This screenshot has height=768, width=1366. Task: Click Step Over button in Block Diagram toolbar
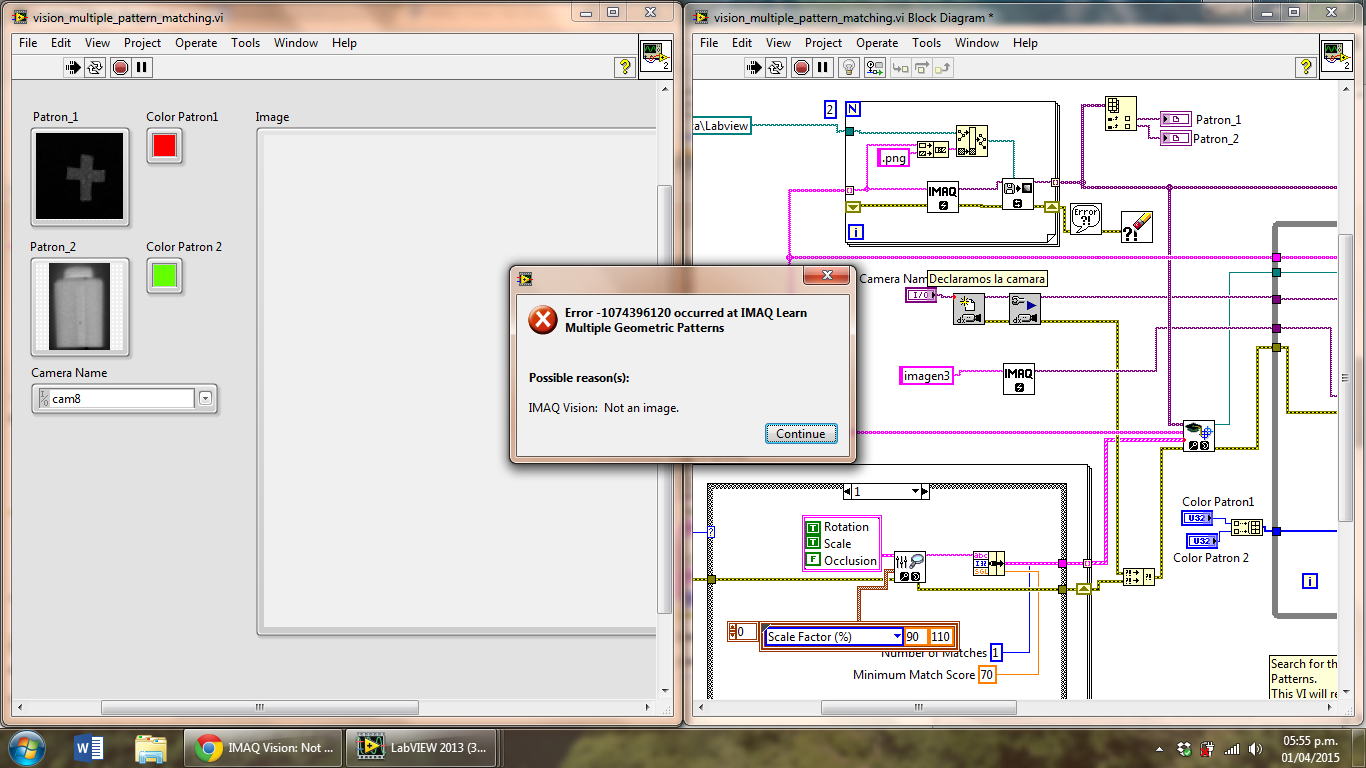pyautogui.click(x=921, y=68)
